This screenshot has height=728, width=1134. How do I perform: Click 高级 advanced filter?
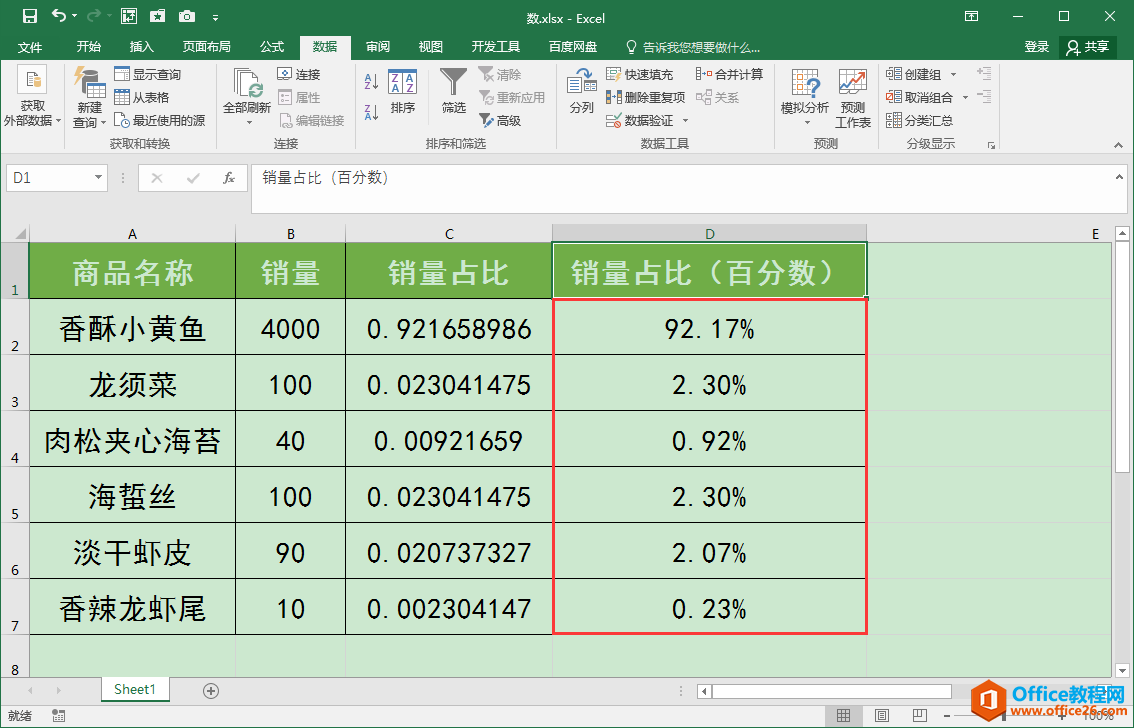click(x=500, y=121)
